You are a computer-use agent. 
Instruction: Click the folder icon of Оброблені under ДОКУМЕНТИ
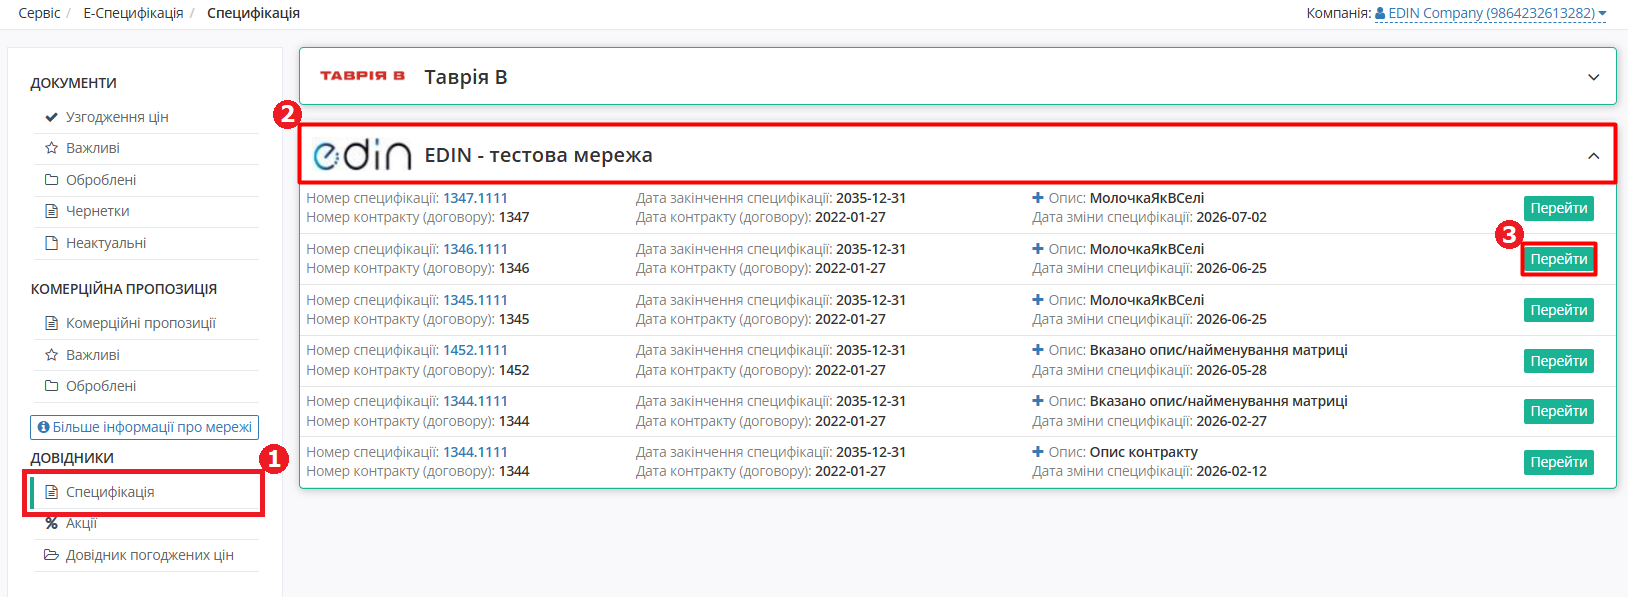(51, 180)
